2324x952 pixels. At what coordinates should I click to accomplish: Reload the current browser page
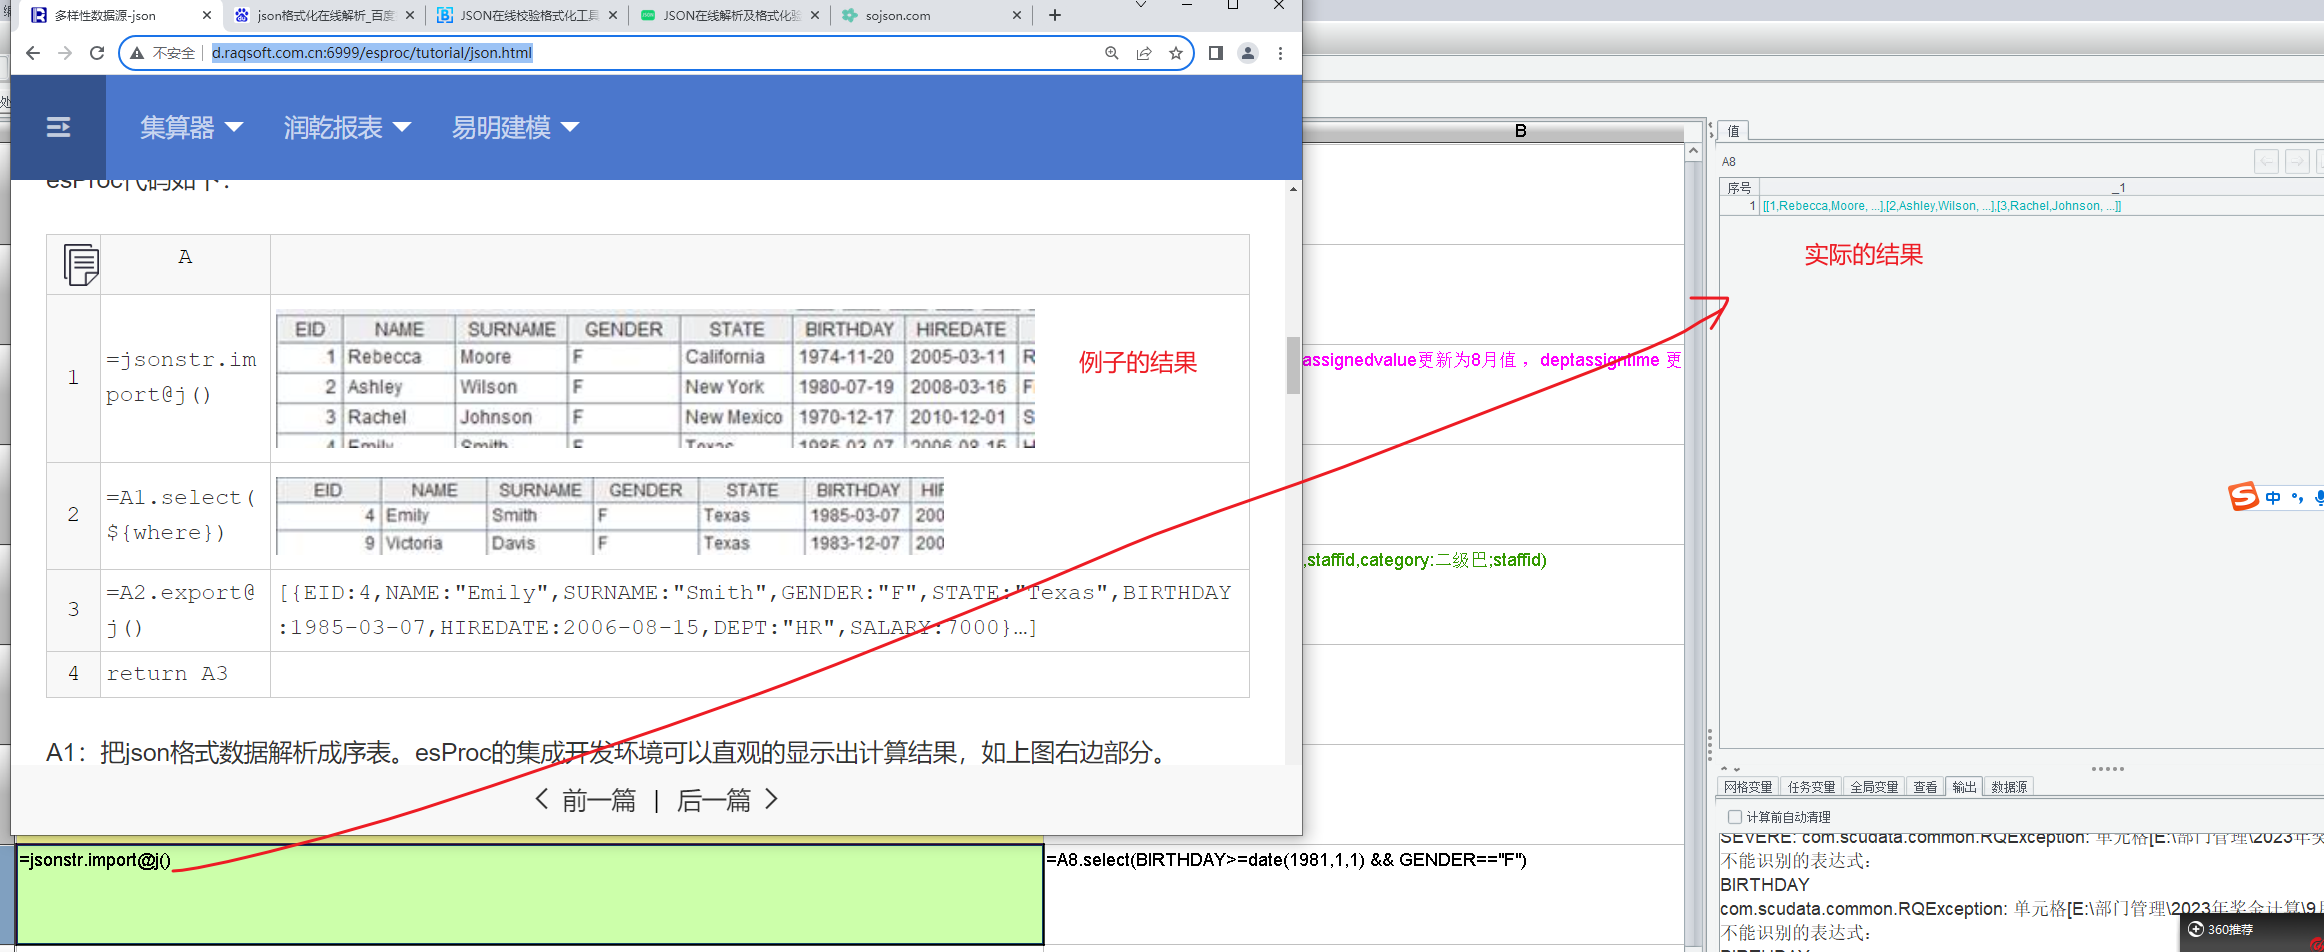pyautogui.click(x=97, y=53)
